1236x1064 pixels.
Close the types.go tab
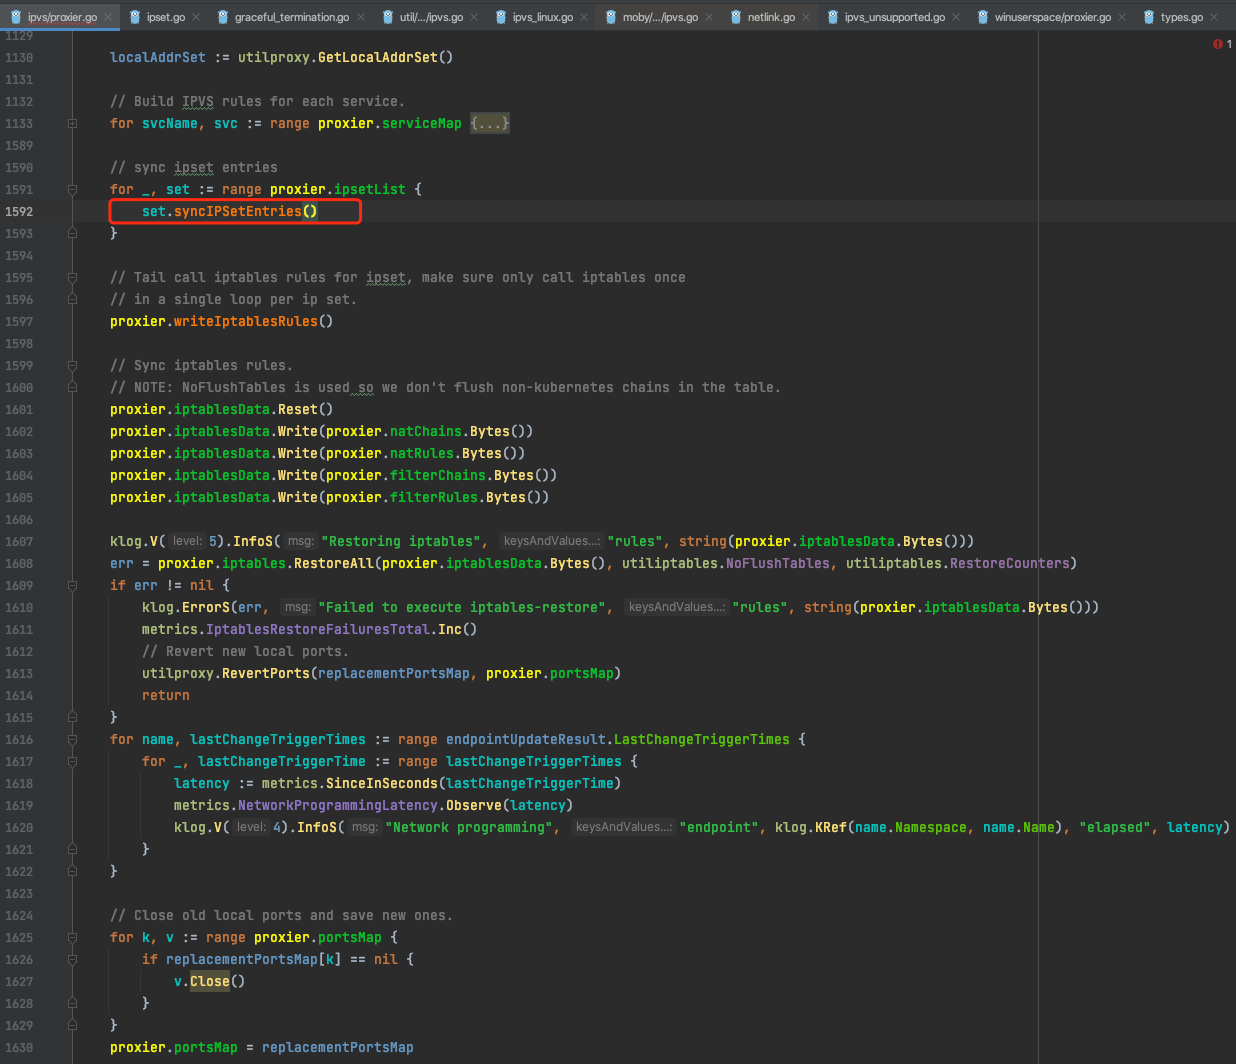click(x=1214, y=17)
